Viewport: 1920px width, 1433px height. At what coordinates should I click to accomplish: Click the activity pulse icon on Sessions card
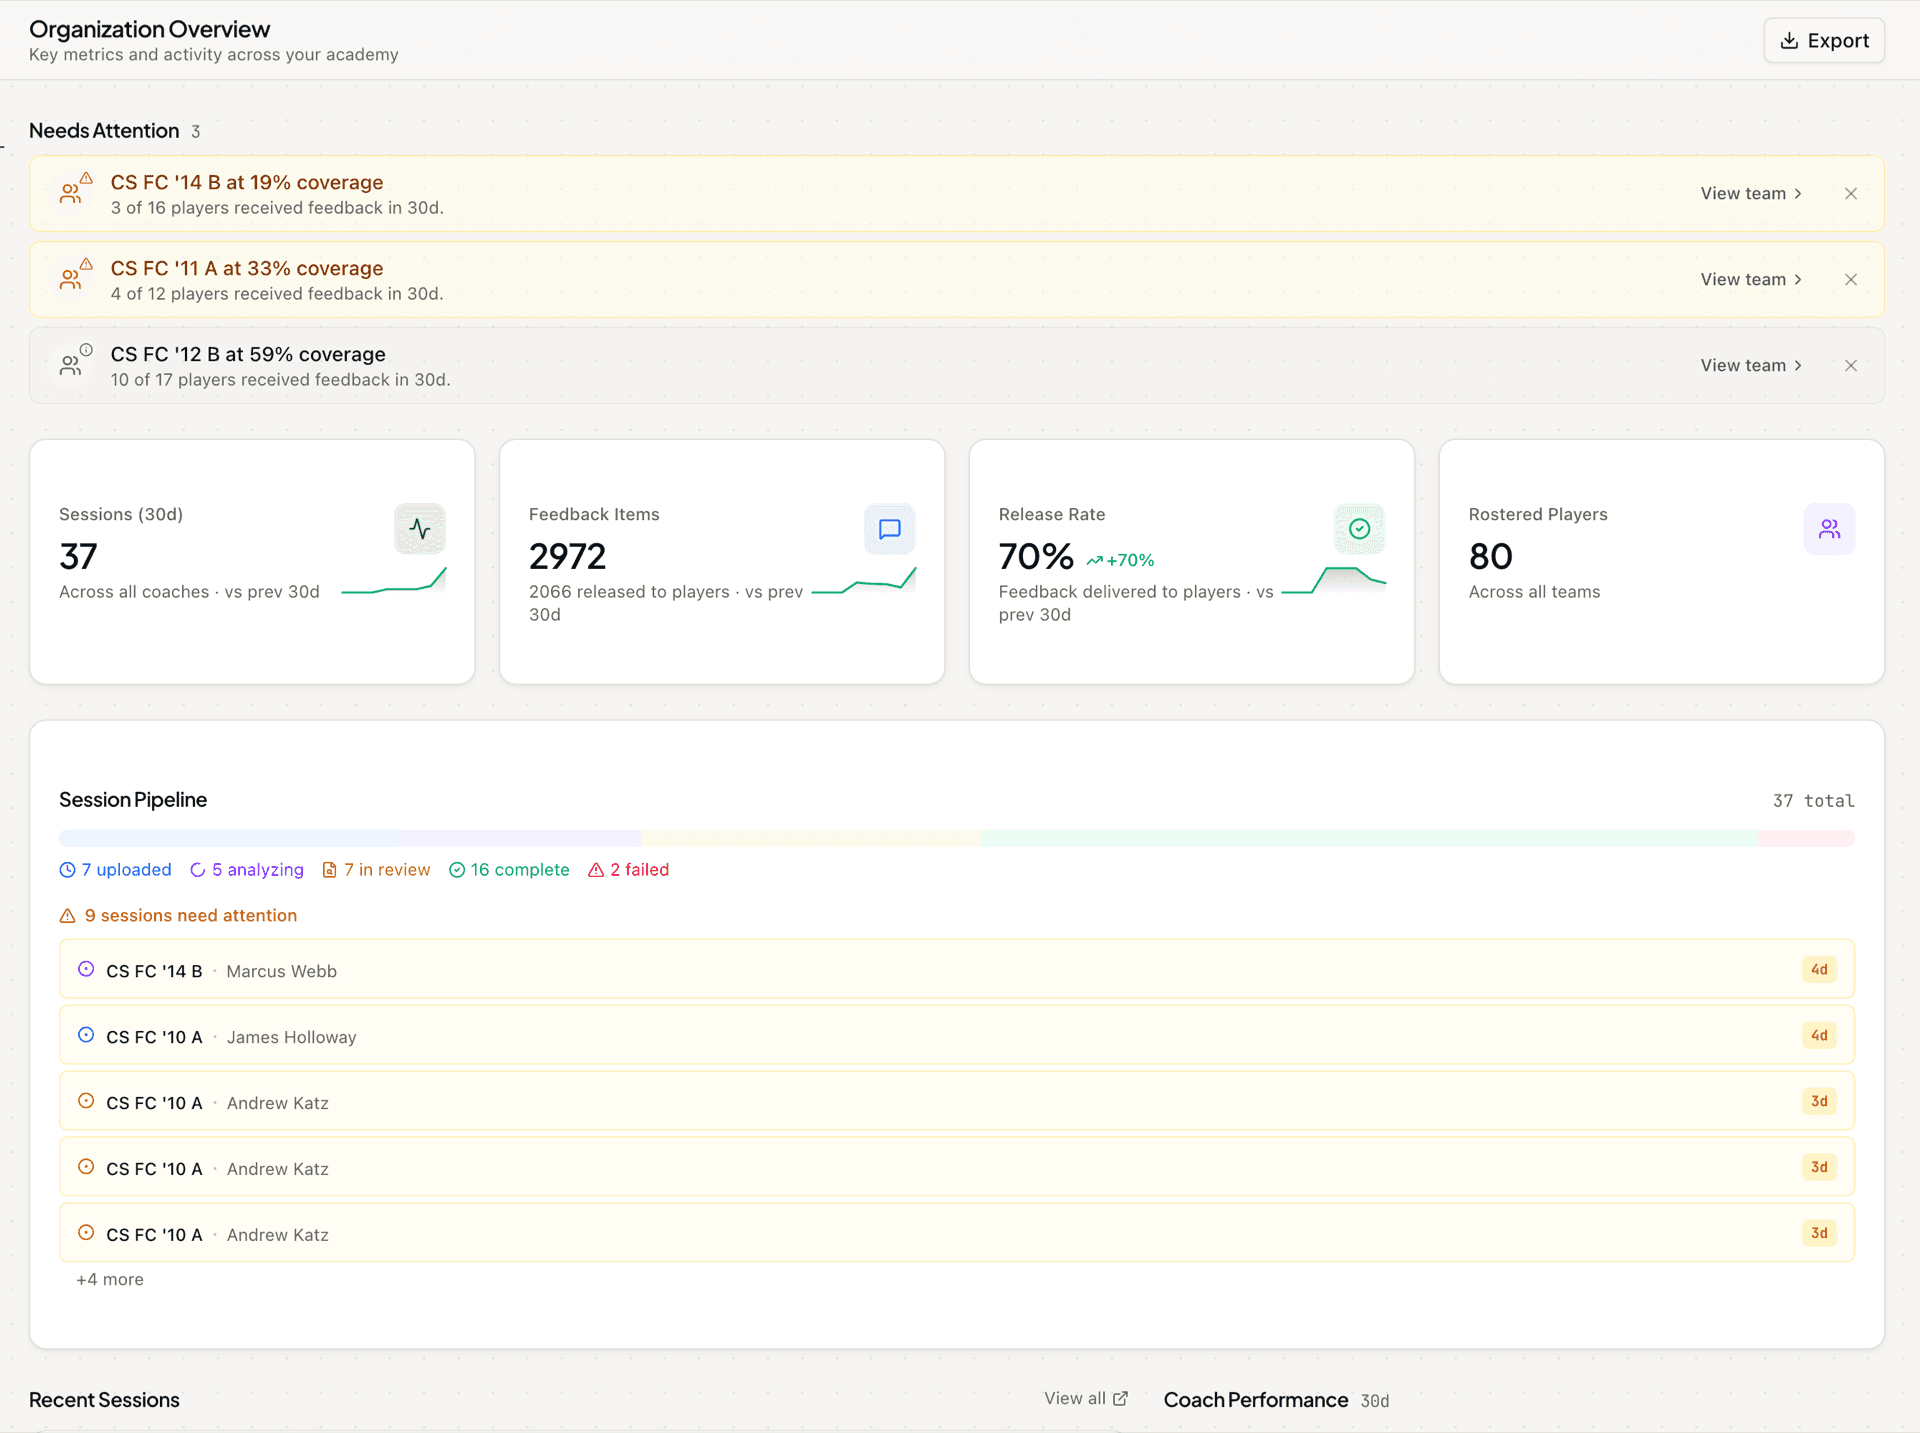[x=420, y=529]
